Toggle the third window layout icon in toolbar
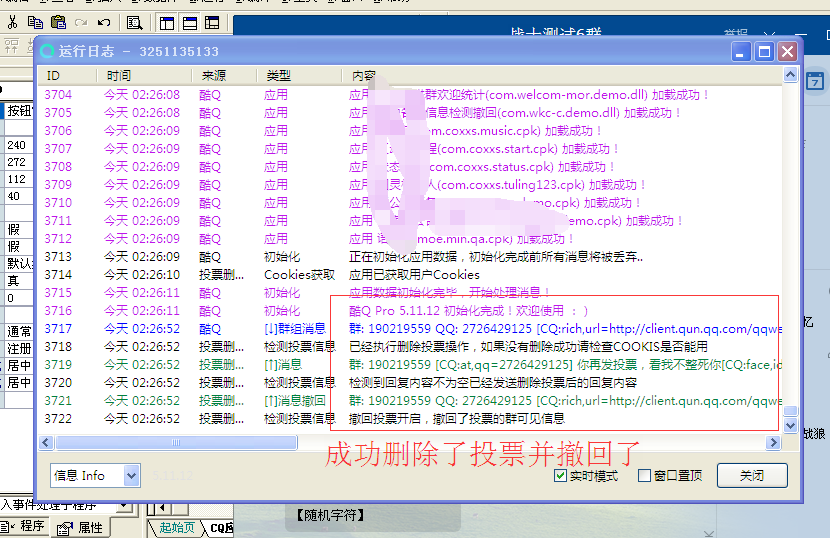830x538 pixels. tap(212, 23)
